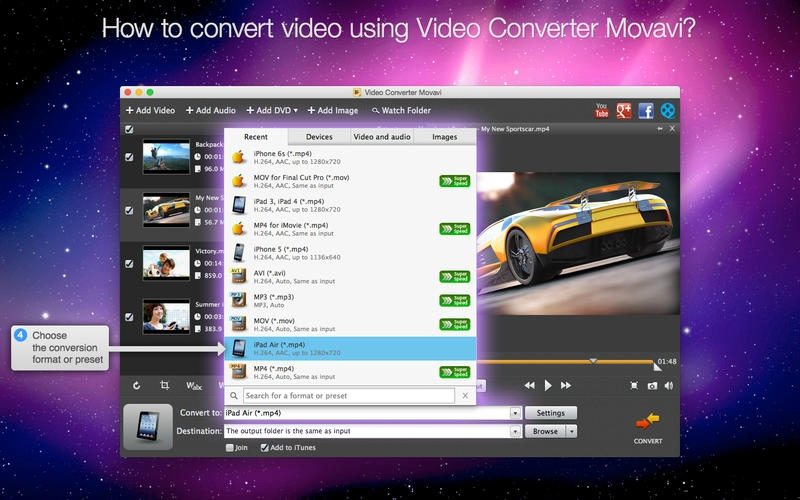
Task: Click Super Speed badge on MP3 row
Action: tap(455, 301)
